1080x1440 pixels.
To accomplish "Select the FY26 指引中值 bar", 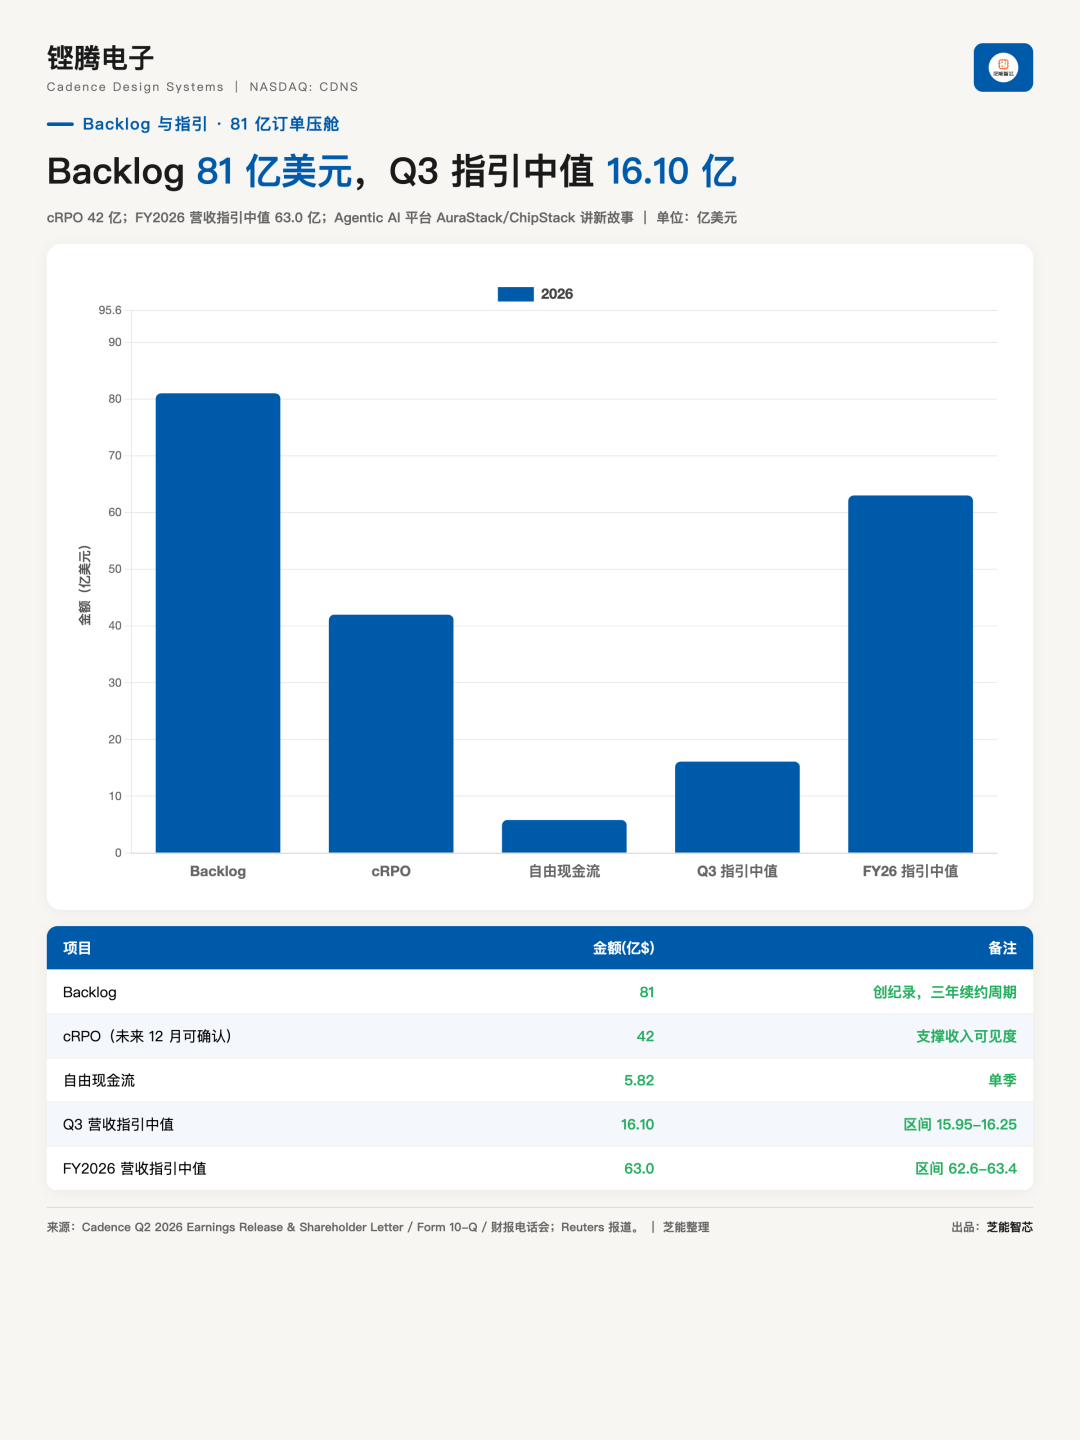I will [x=910, y=674].
